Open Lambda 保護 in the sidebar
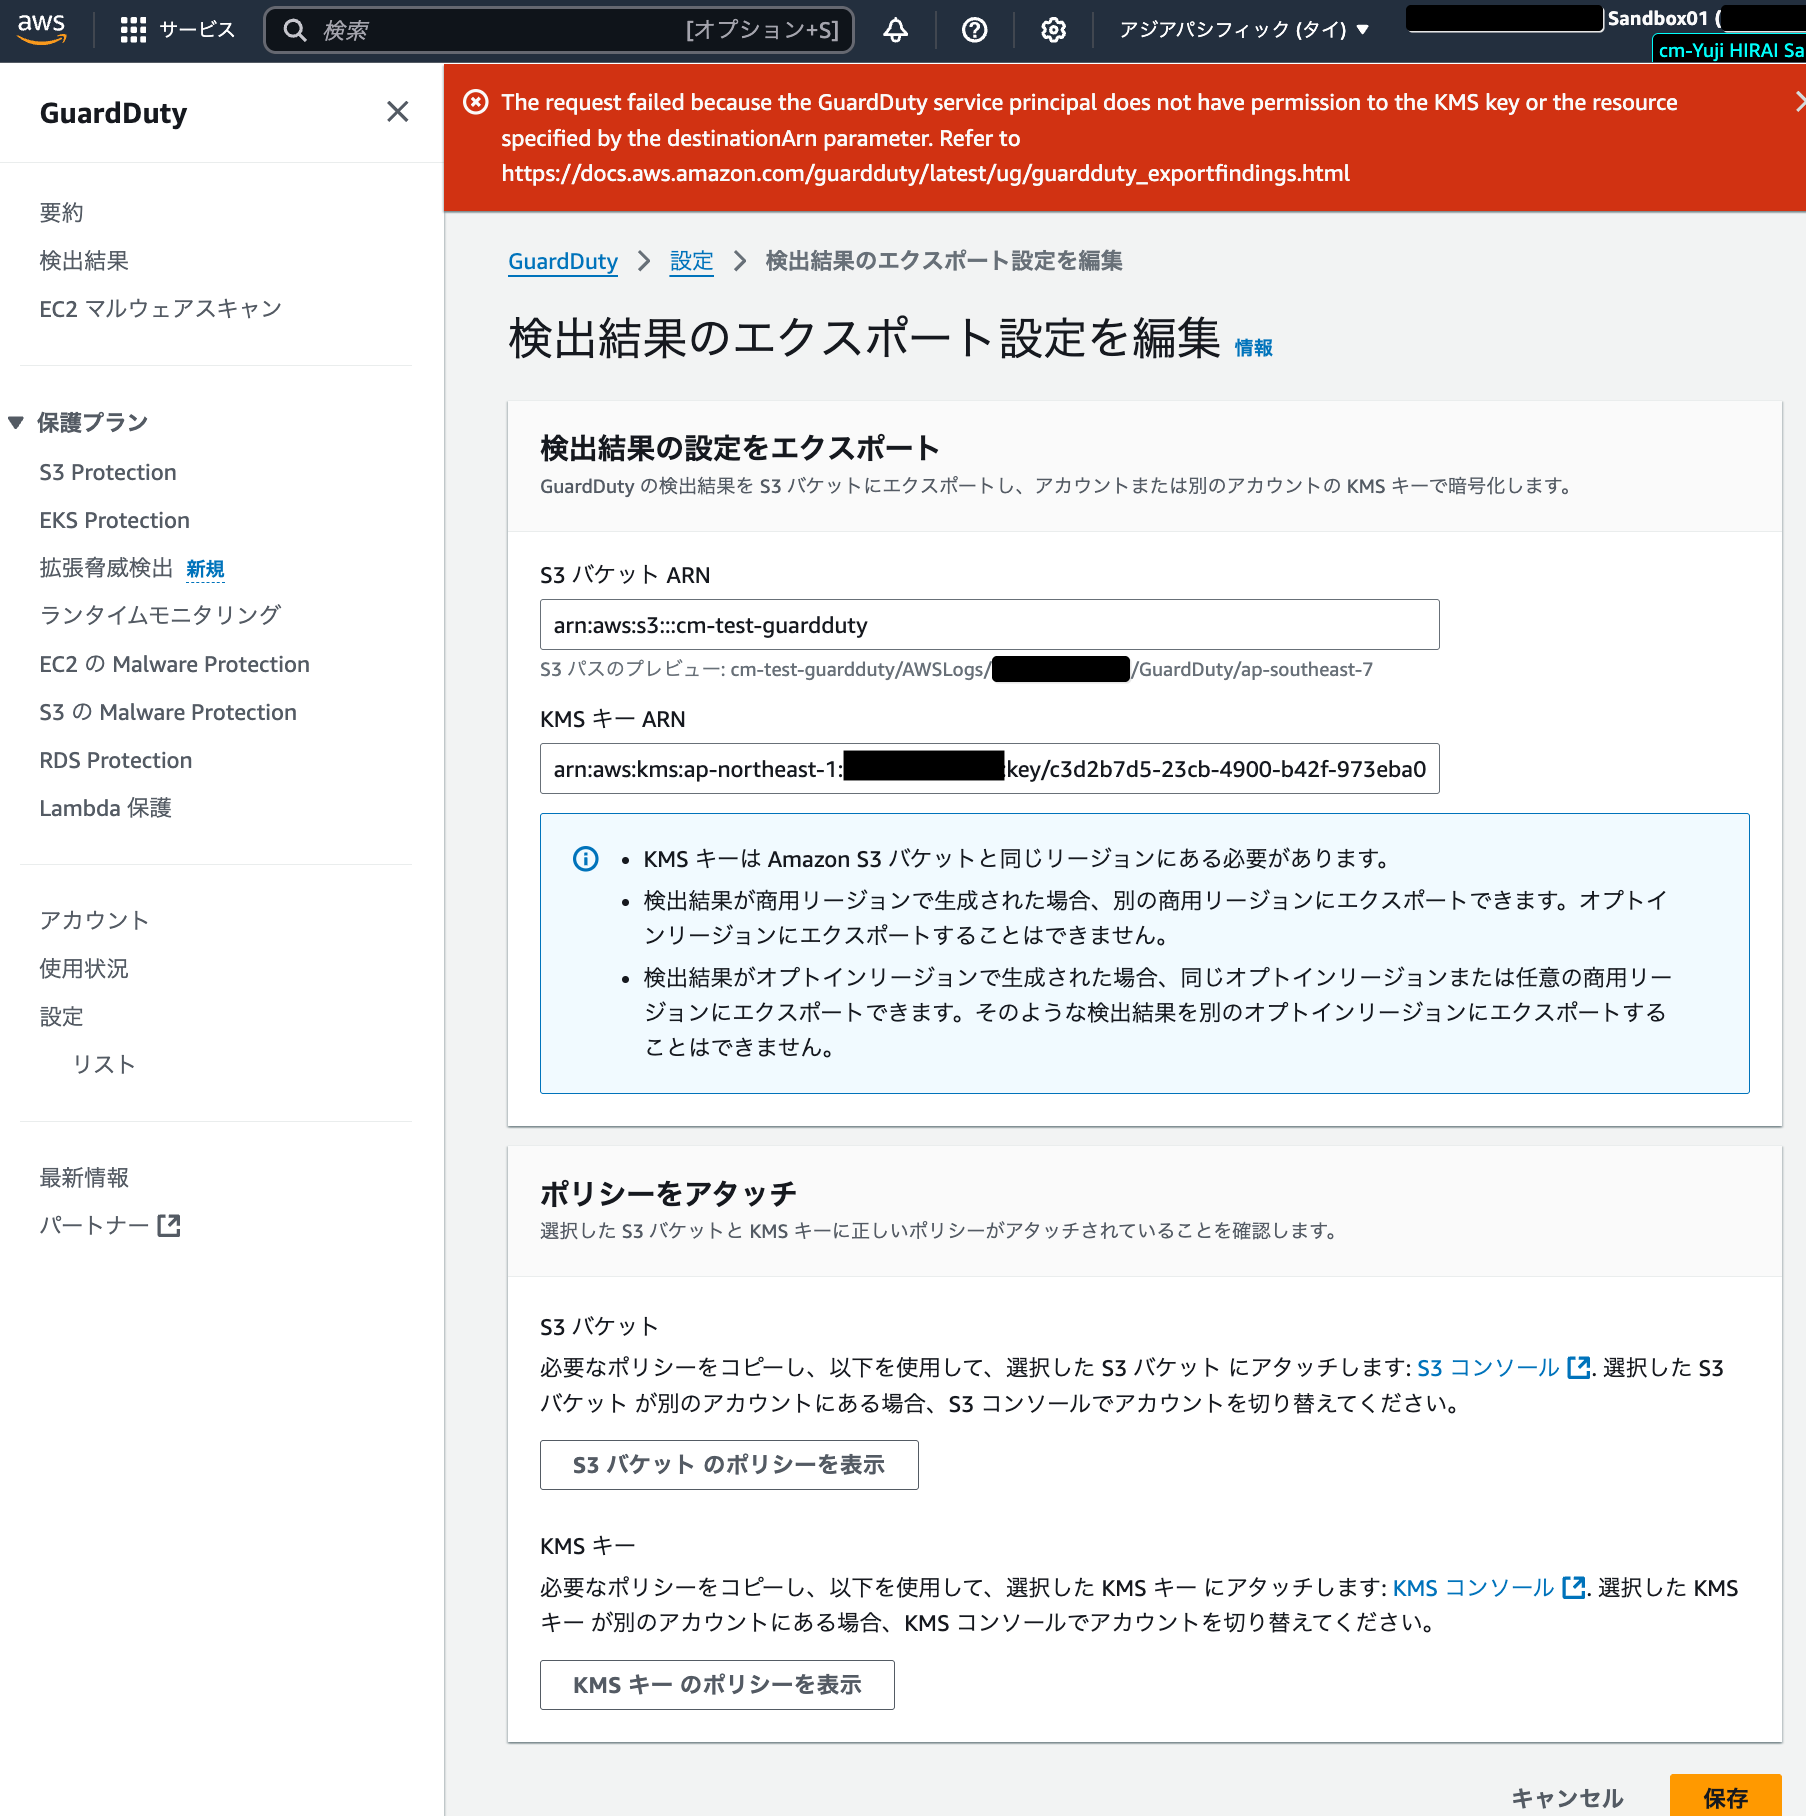The image size is (1806, 1816). (105, 808)
